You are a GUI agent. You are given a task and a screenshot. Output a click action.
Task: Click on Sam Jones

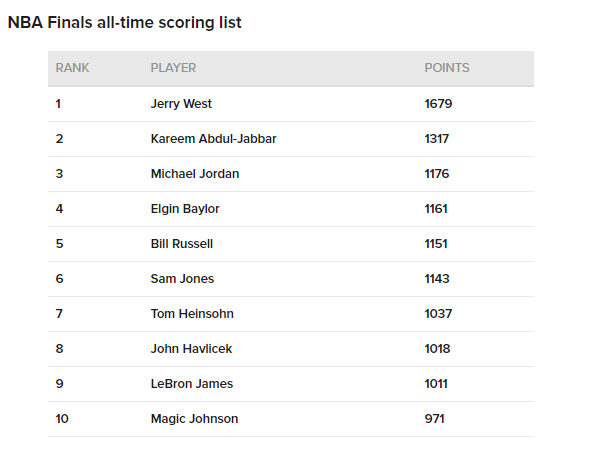(182, 279)
